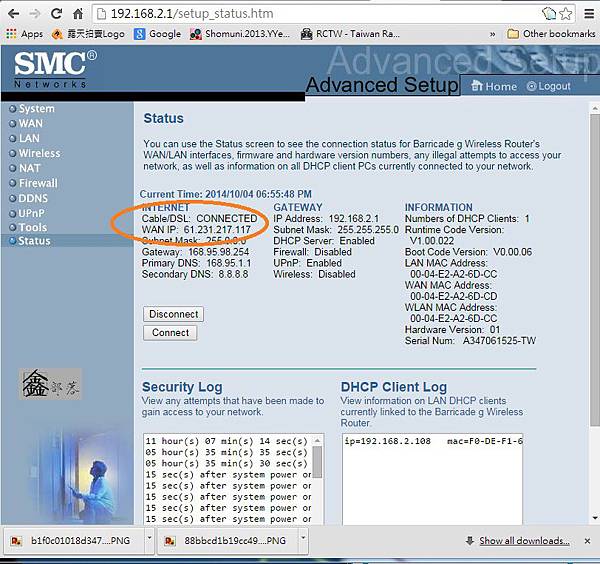Click the Current Time text
Screen dimensions: 600x564
[x=226, y=194]
